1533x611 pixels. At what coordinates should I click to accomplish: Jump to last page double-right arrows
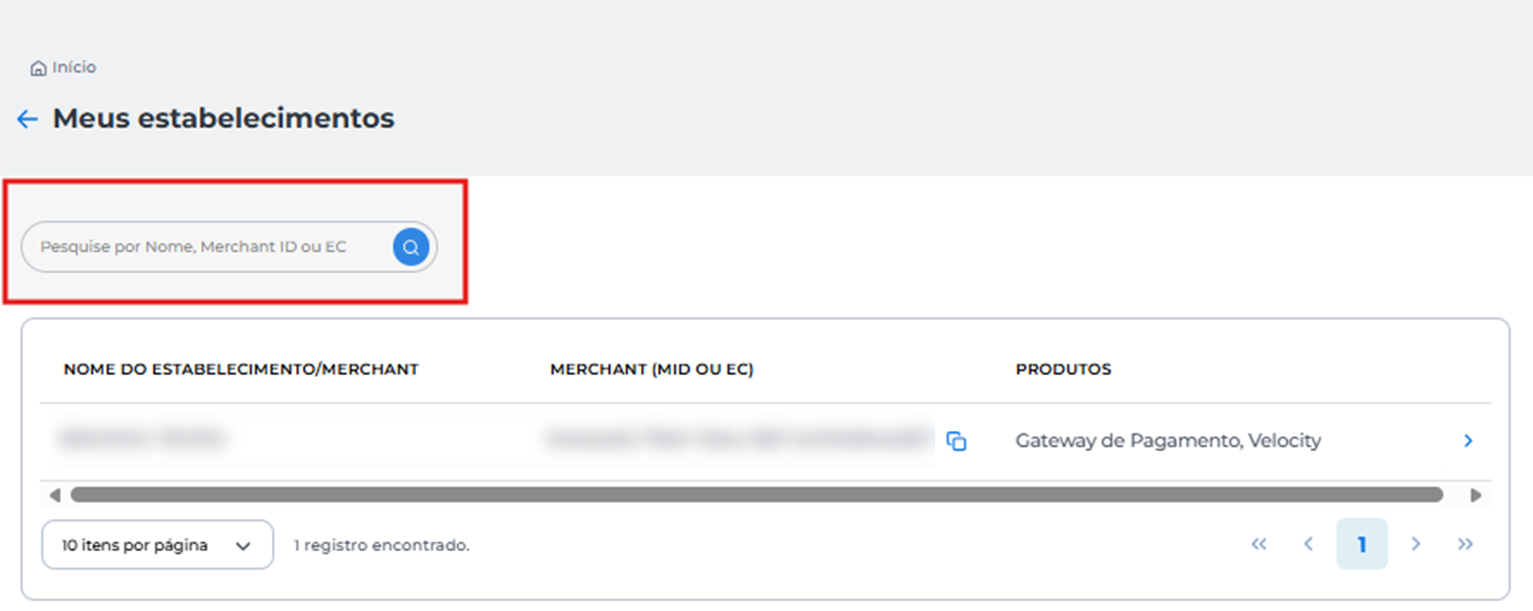tap(1466, 544)
